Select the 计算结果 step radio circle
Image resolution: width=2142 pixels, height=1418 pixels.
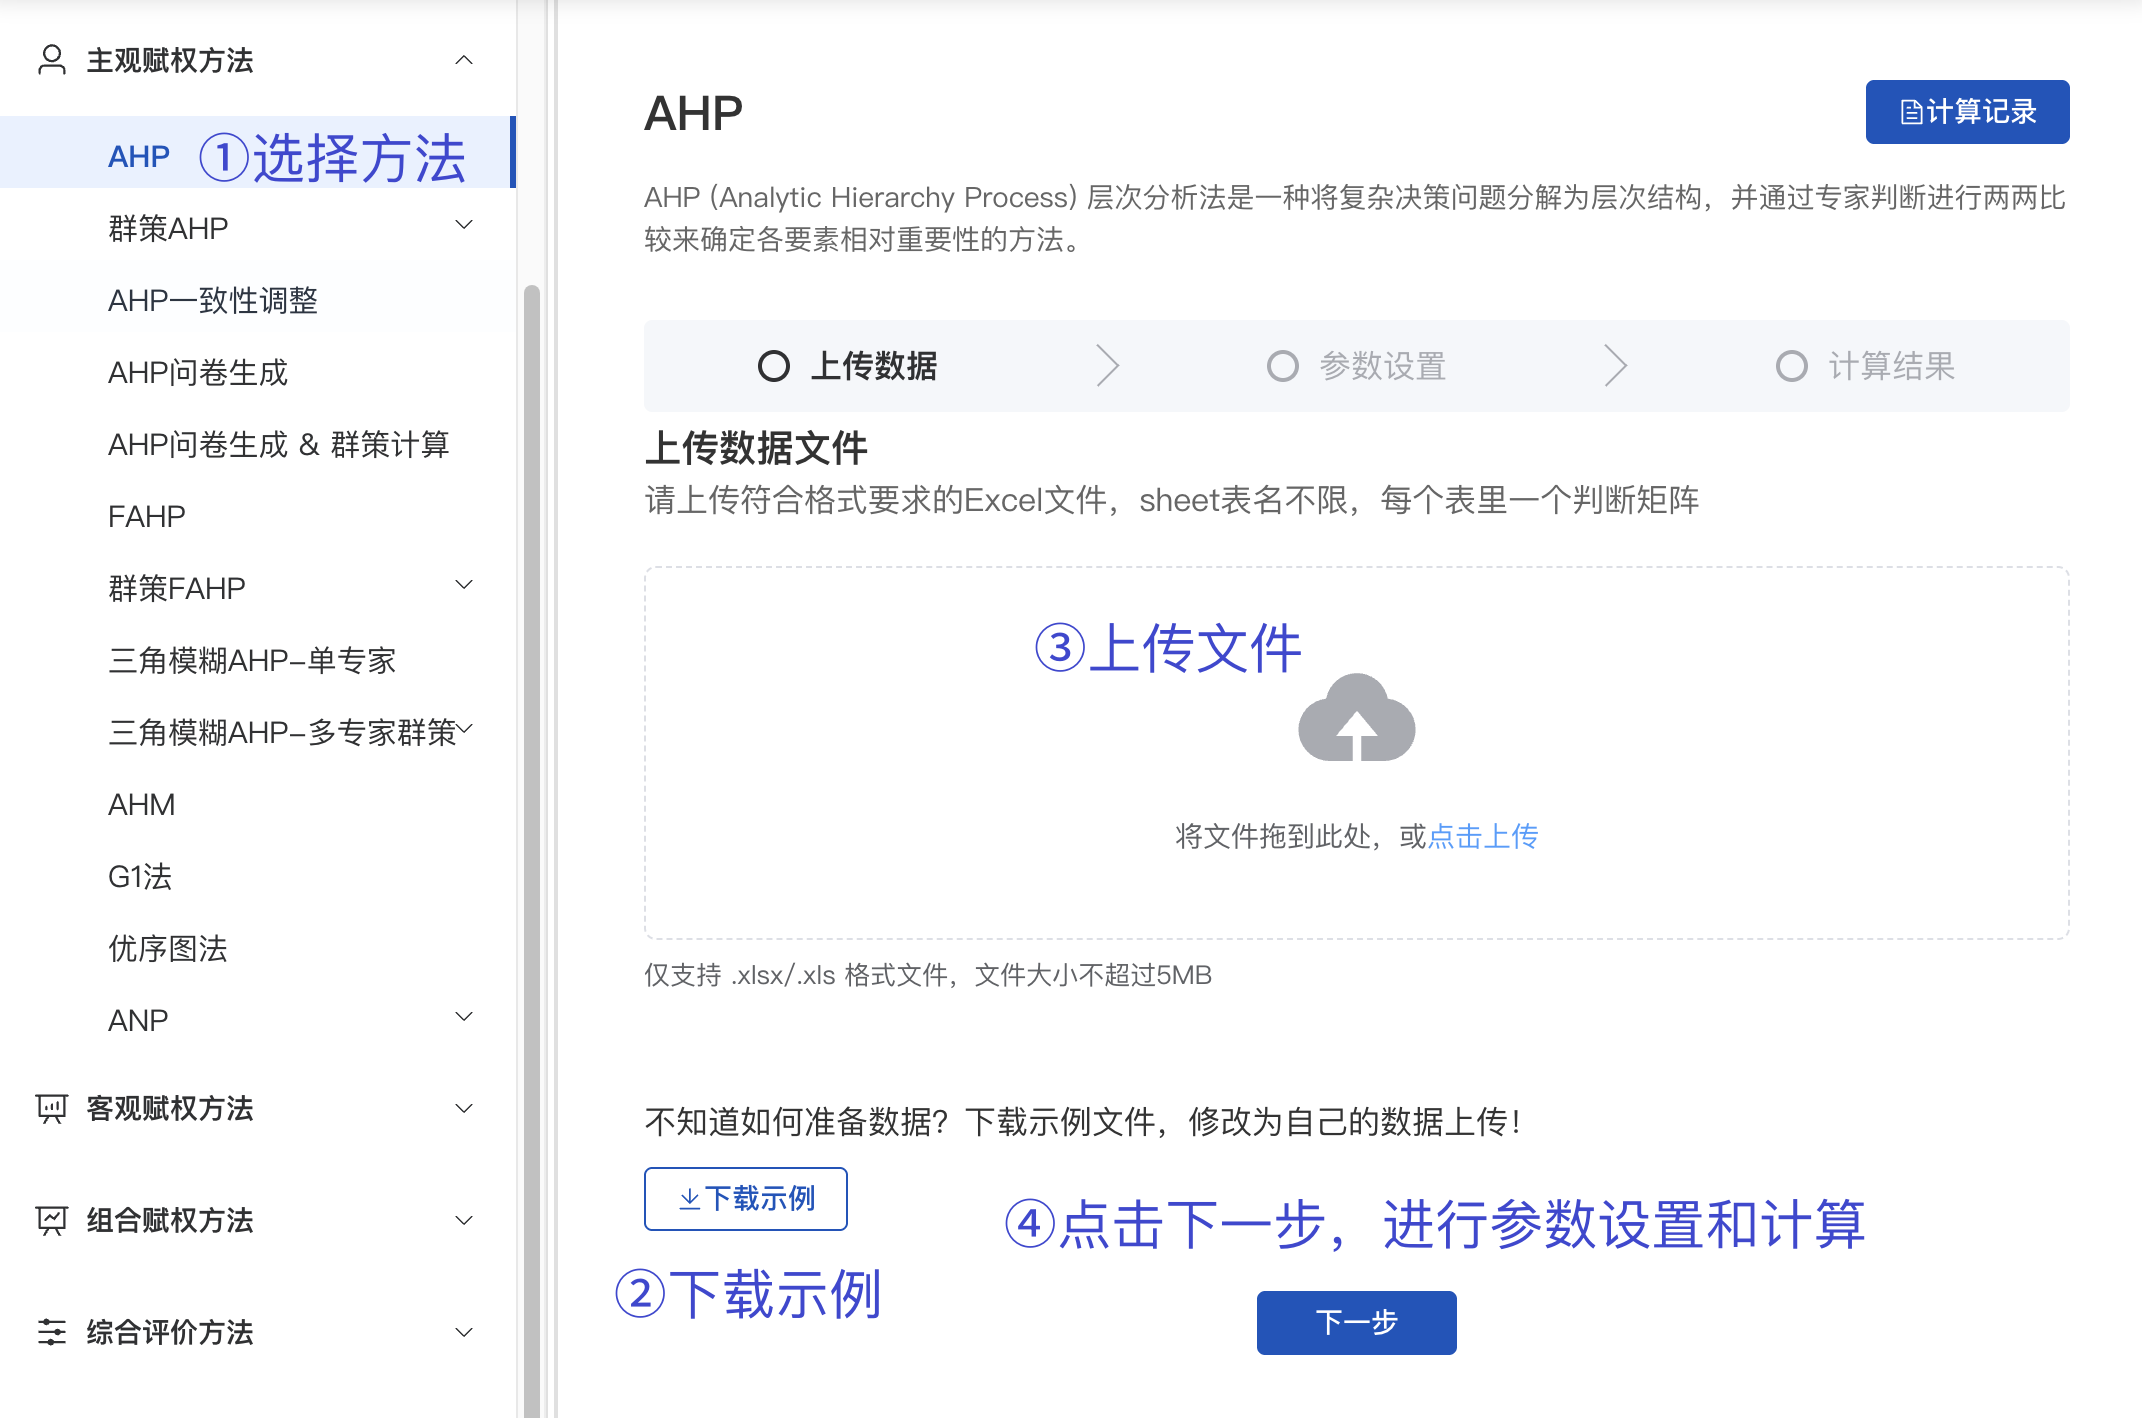point(1790,366)
